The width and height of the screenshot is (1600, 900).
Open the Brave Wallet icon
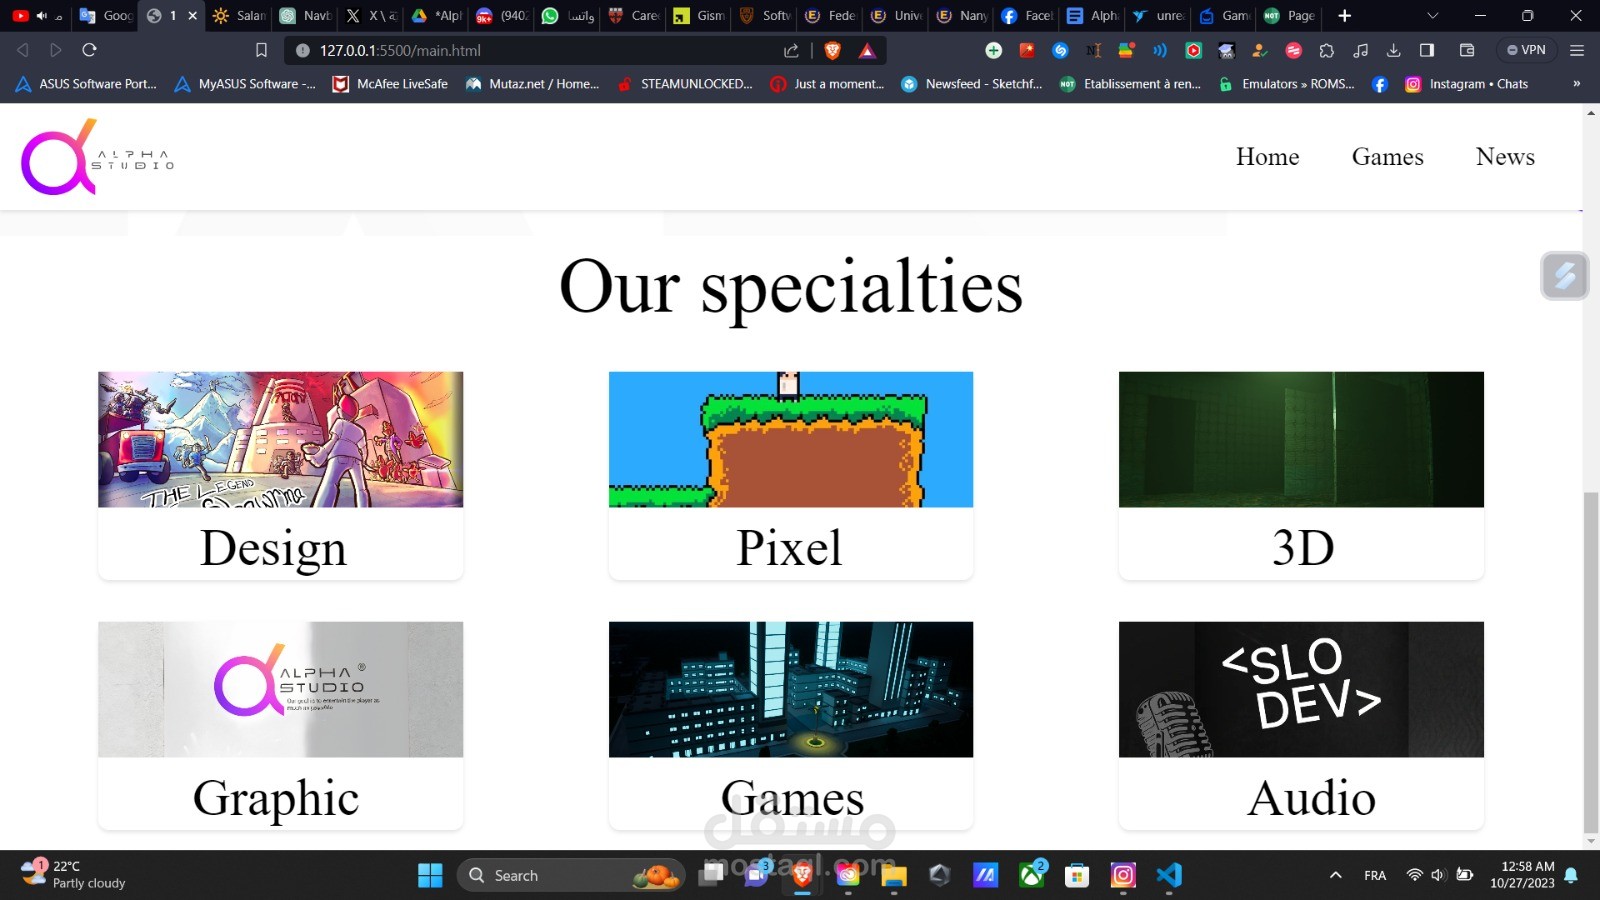click(x=1467, y=50)
